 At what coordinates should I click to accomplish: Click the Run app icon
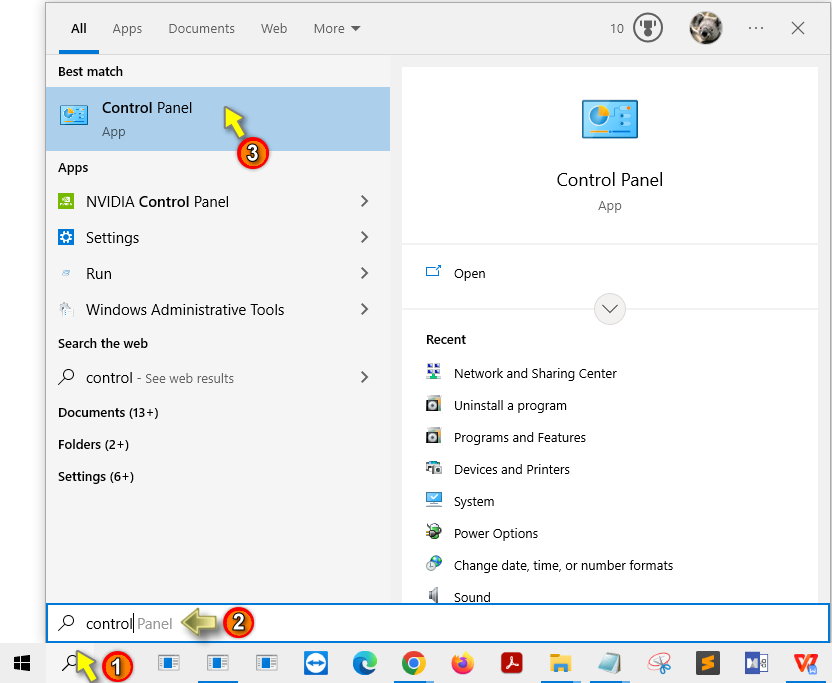click(66, 273)
